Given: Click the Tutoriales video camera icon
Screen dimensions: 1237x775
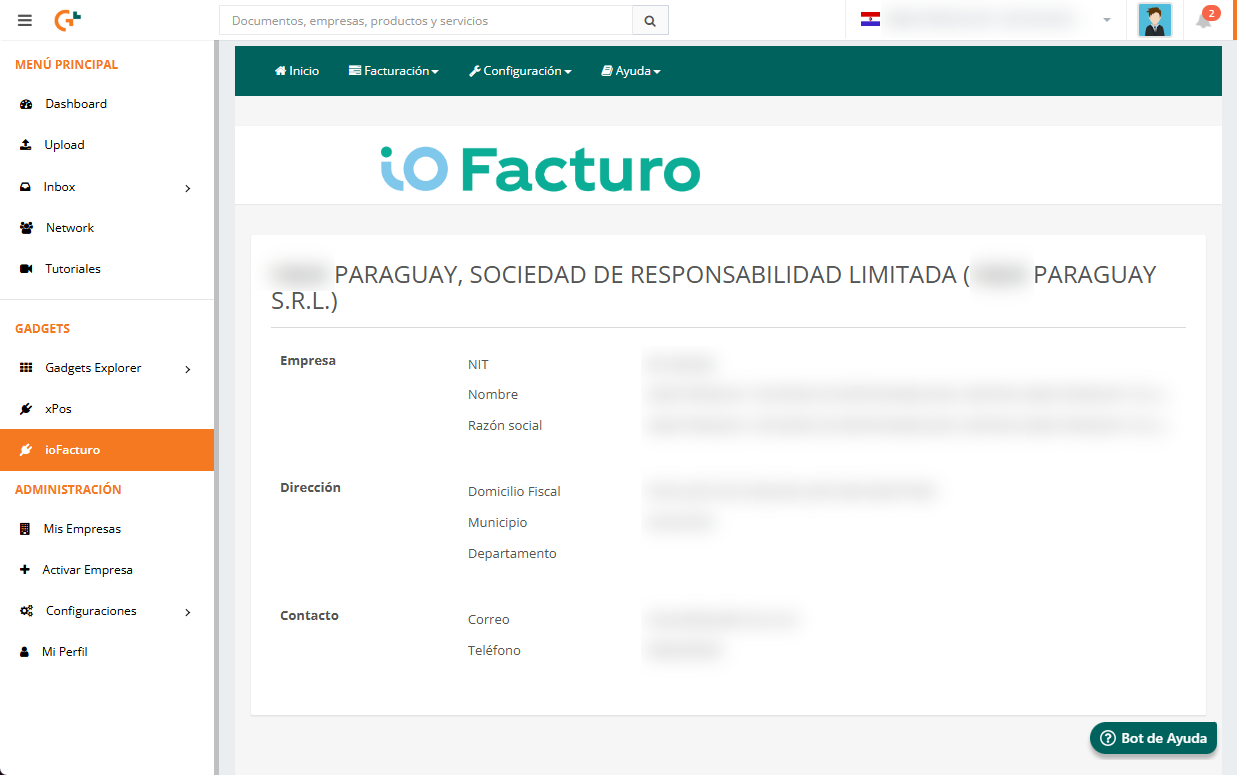Looking at the screenshot, I should click(x=26, y=269).
